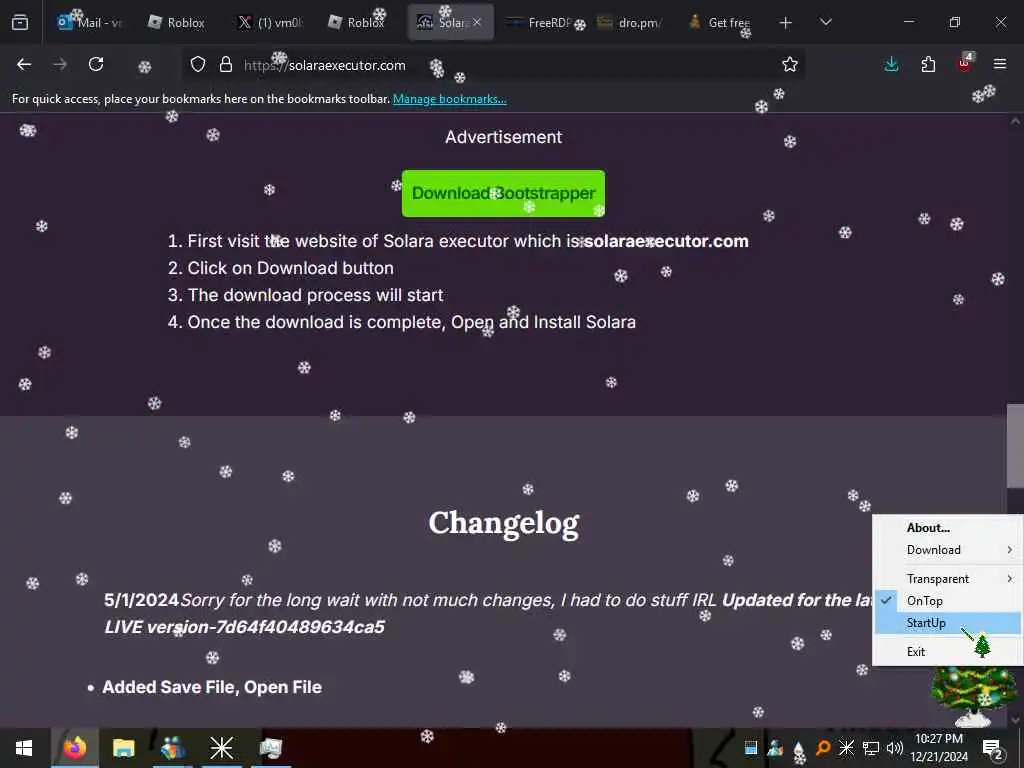Click the page vertical scrollbar thumb
1024x768 pixels.
coord(1016,446)
